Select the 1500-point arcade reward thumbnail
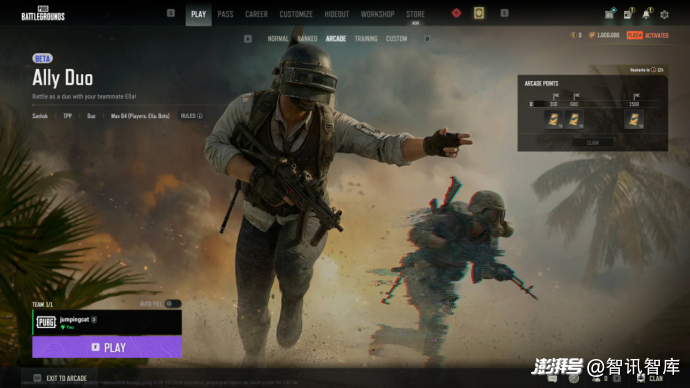This screenshot has width=690, height=388. pyautogui.click(x=634, y=119)
